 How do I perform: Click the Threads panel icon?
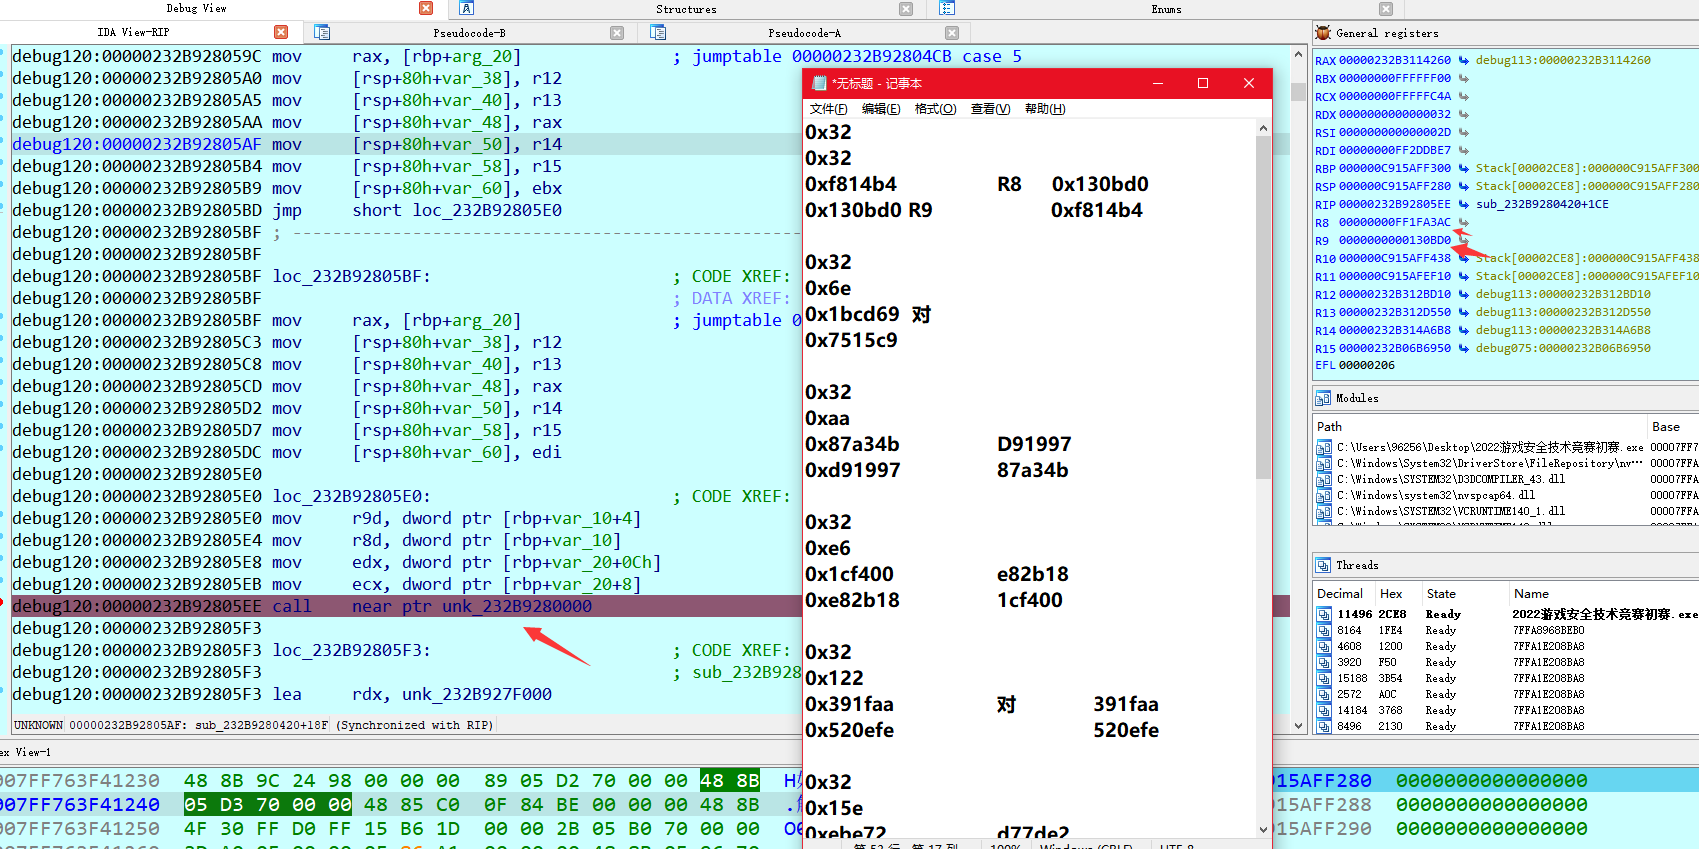(1323, 565)
